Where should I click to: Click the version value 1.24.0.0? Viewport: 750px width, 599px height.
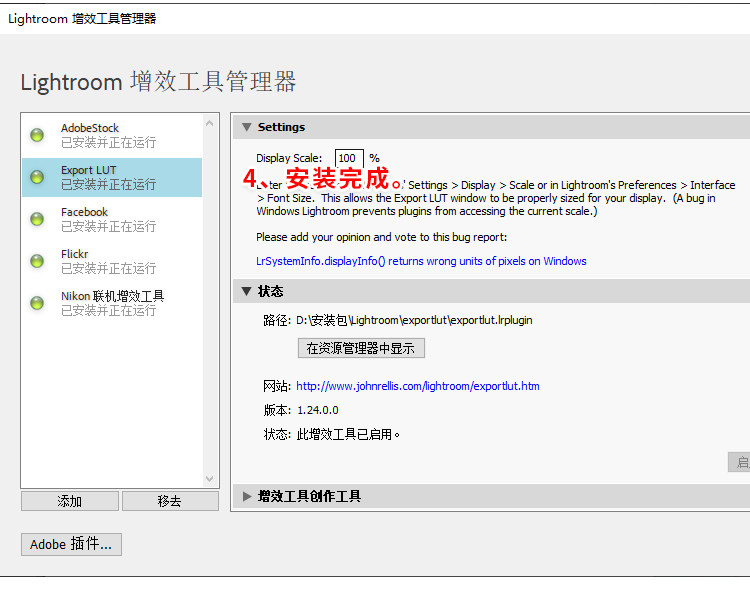[318, 410]
